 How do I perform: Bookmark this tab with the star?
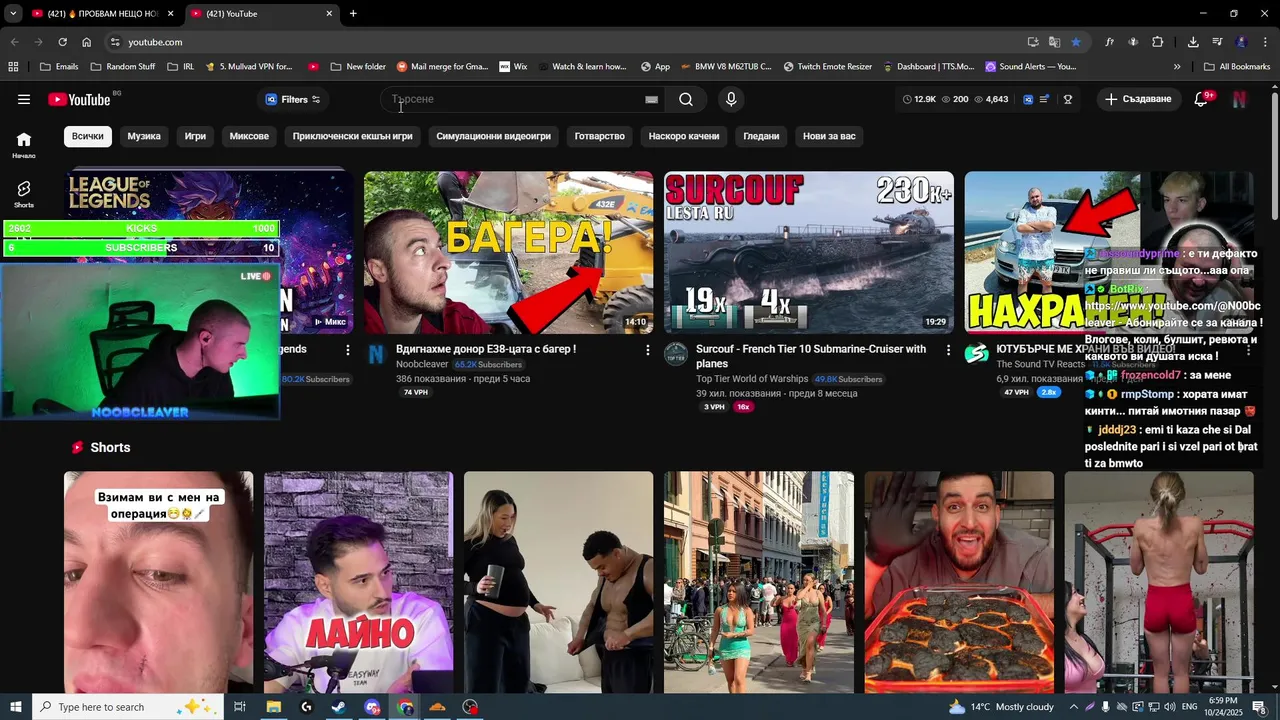(x=1075, y=42)
